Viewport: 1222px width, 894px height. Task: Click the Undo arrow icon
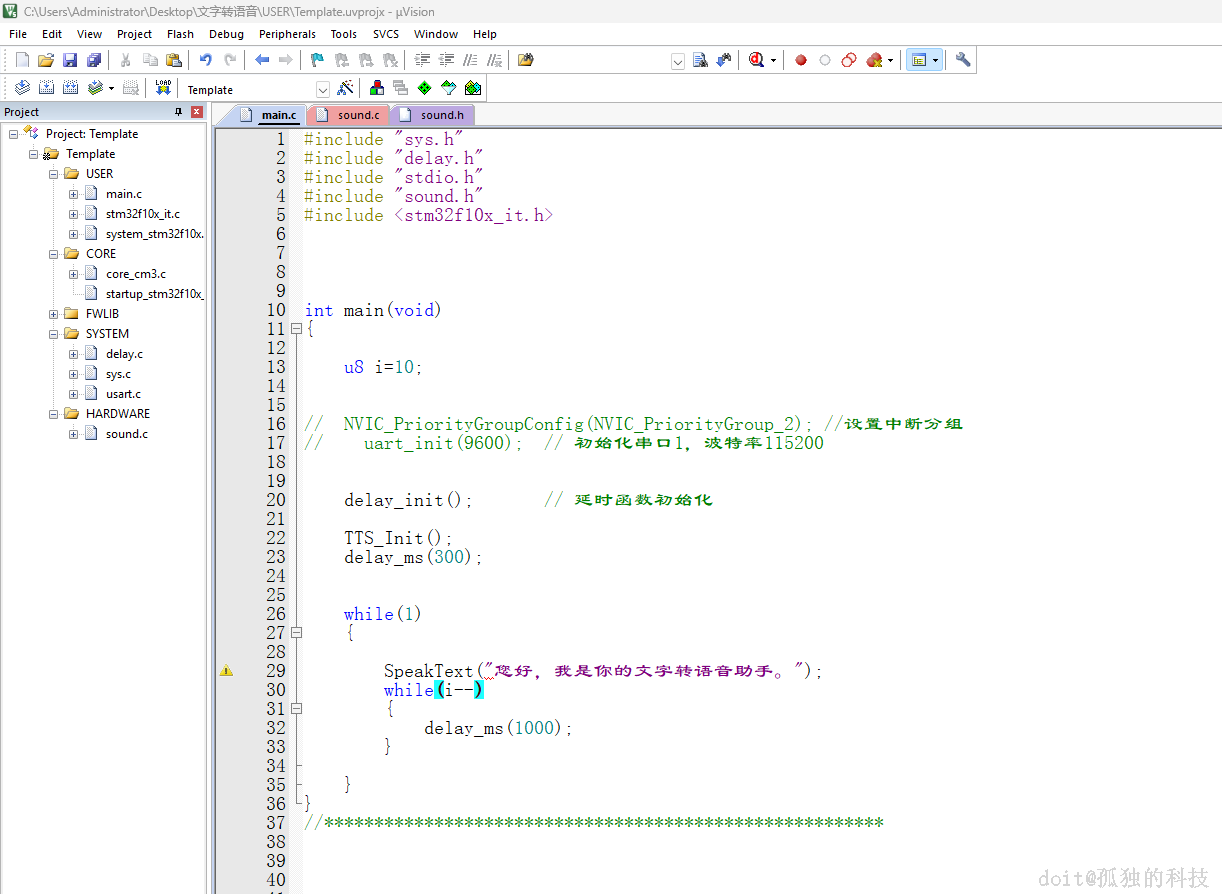pos(206,60)
